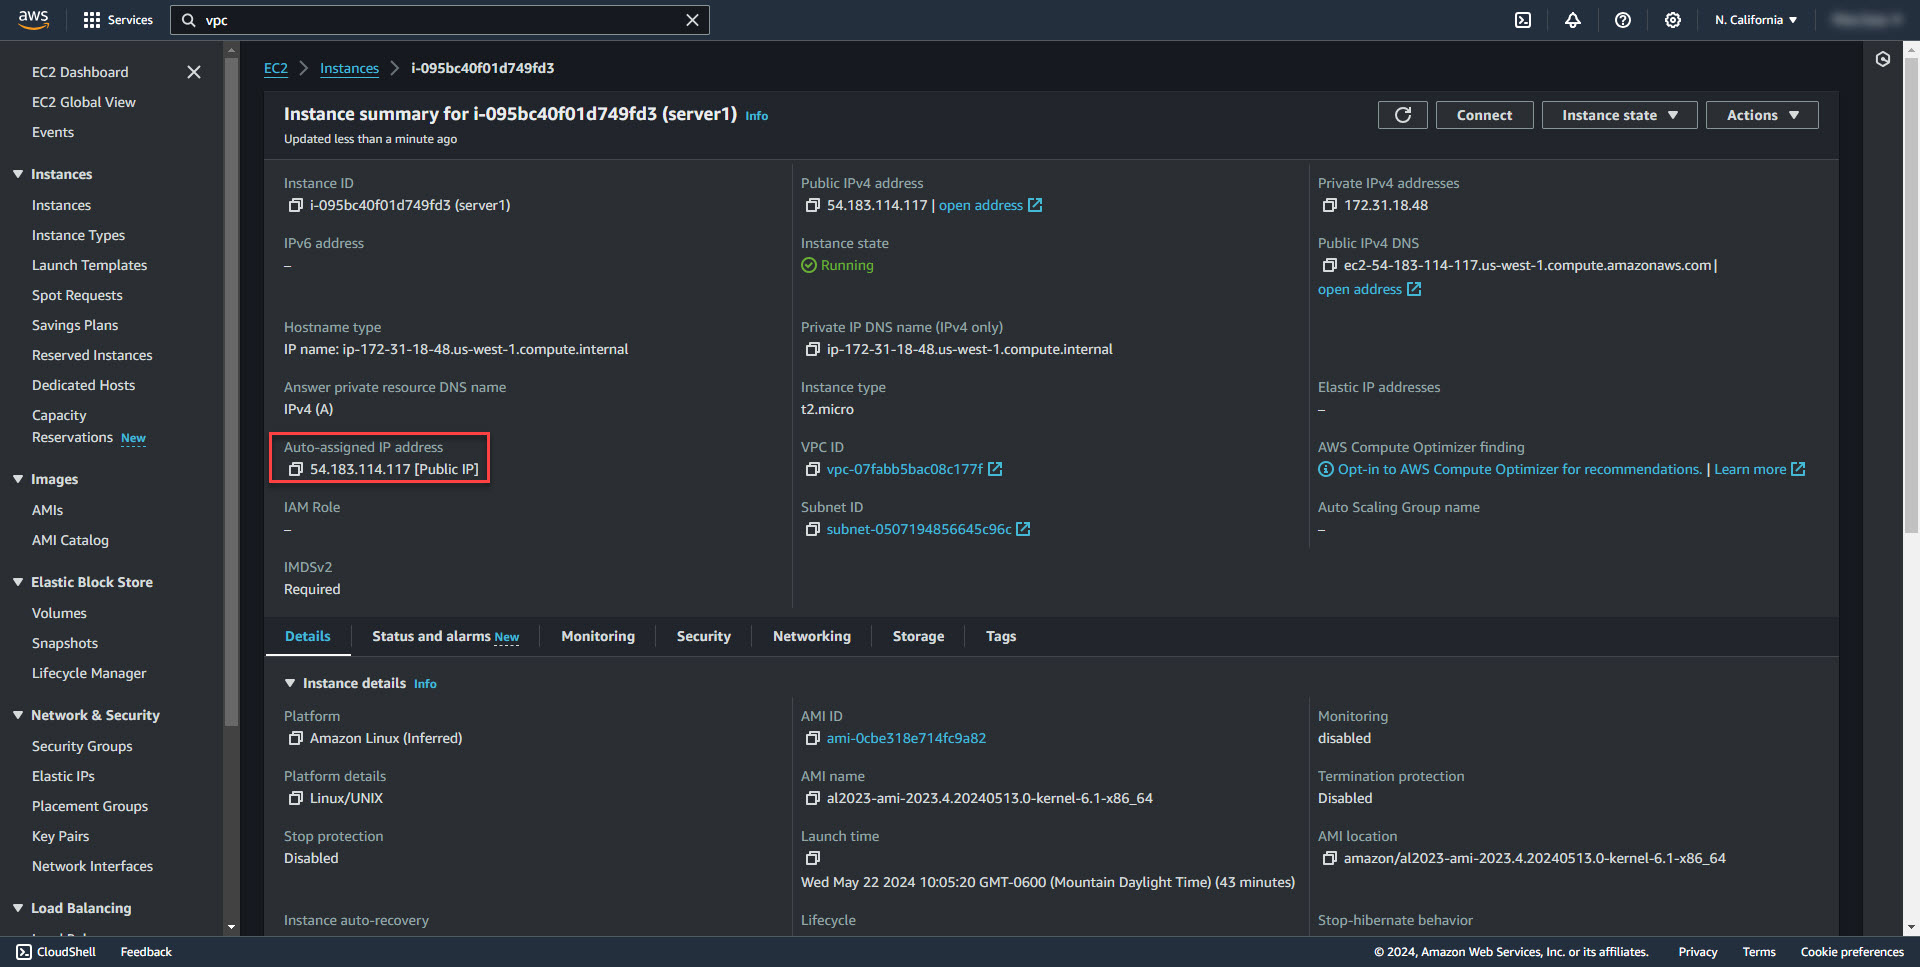Viewport: 1920px width, 967px height.
Task: Open the open address link beside Public IPv4
Action: (x=990, y=205)
